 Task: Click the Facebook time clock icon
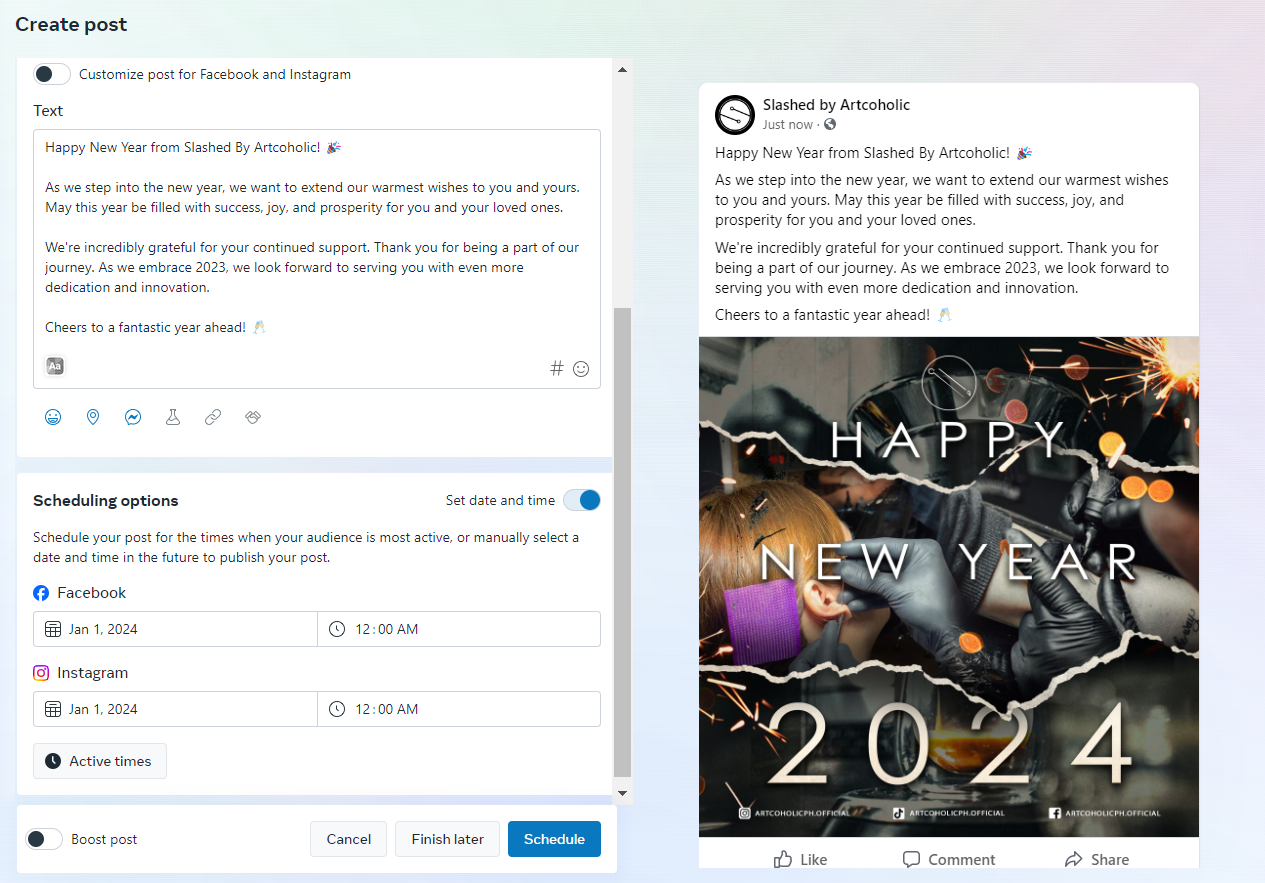(337, 629)
